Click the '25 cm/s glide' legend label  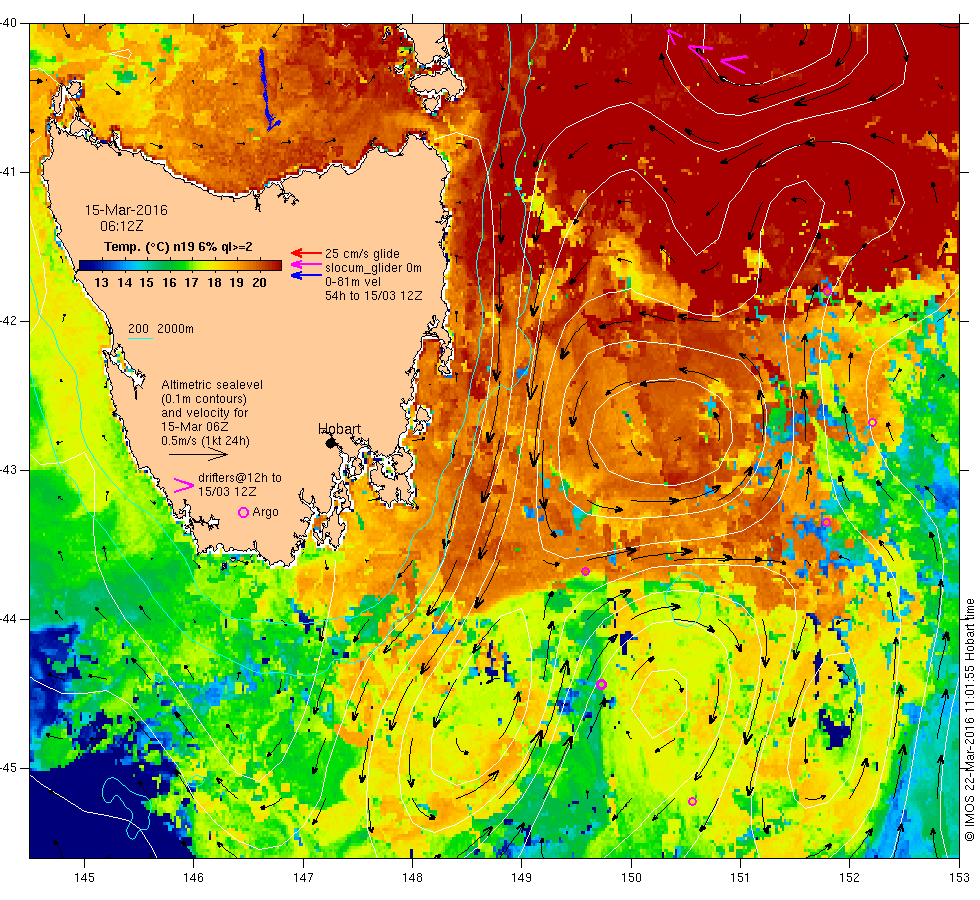[x=362, y=254]
